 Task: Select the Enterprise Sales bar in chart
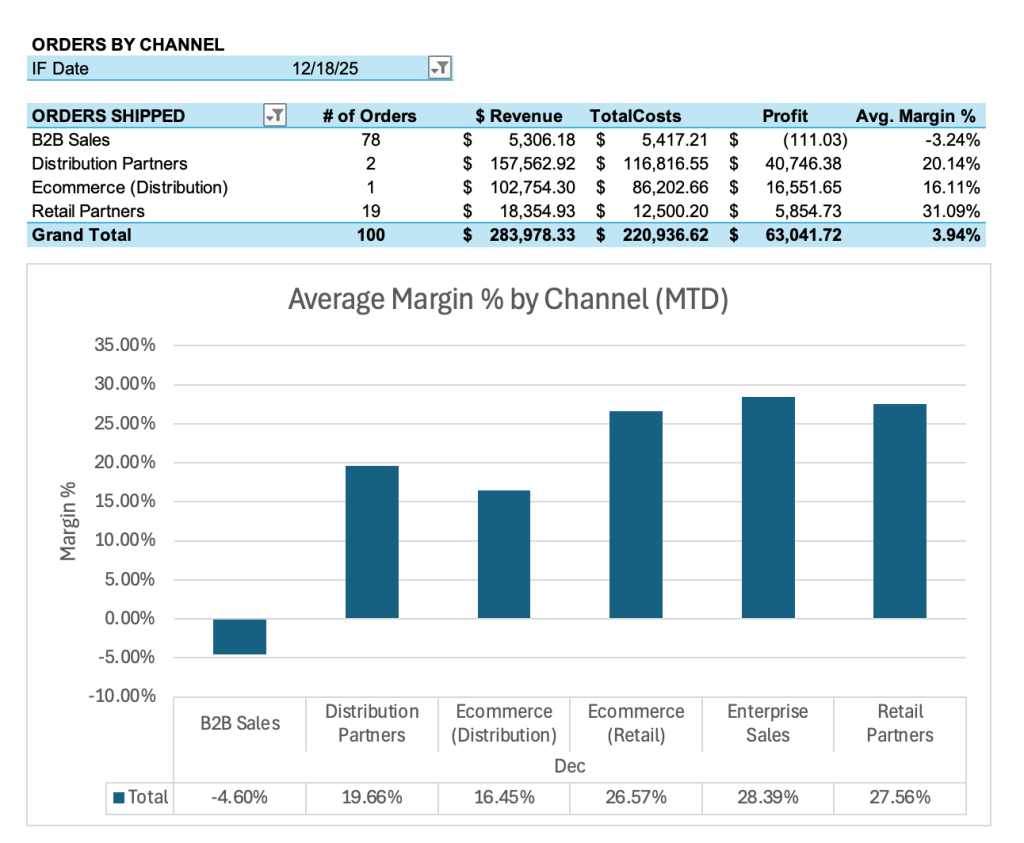(x=767, y=507)
